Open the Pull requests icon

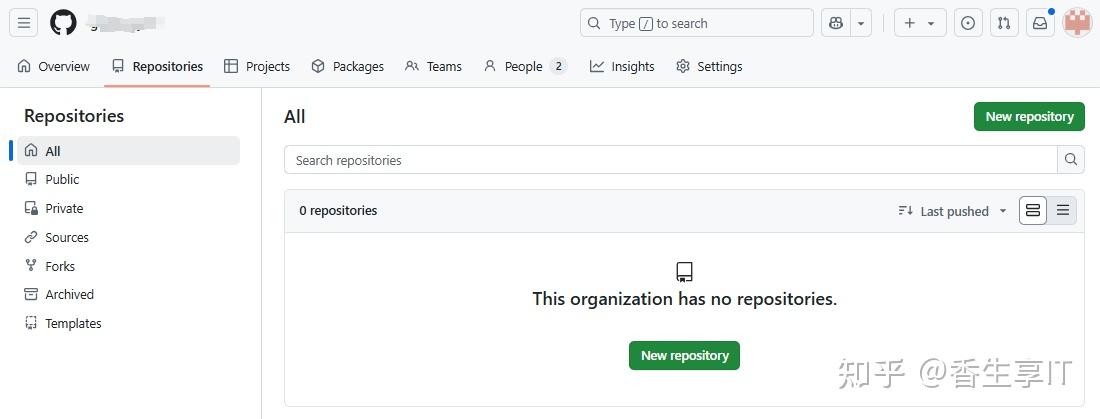tap(1003, 23)
